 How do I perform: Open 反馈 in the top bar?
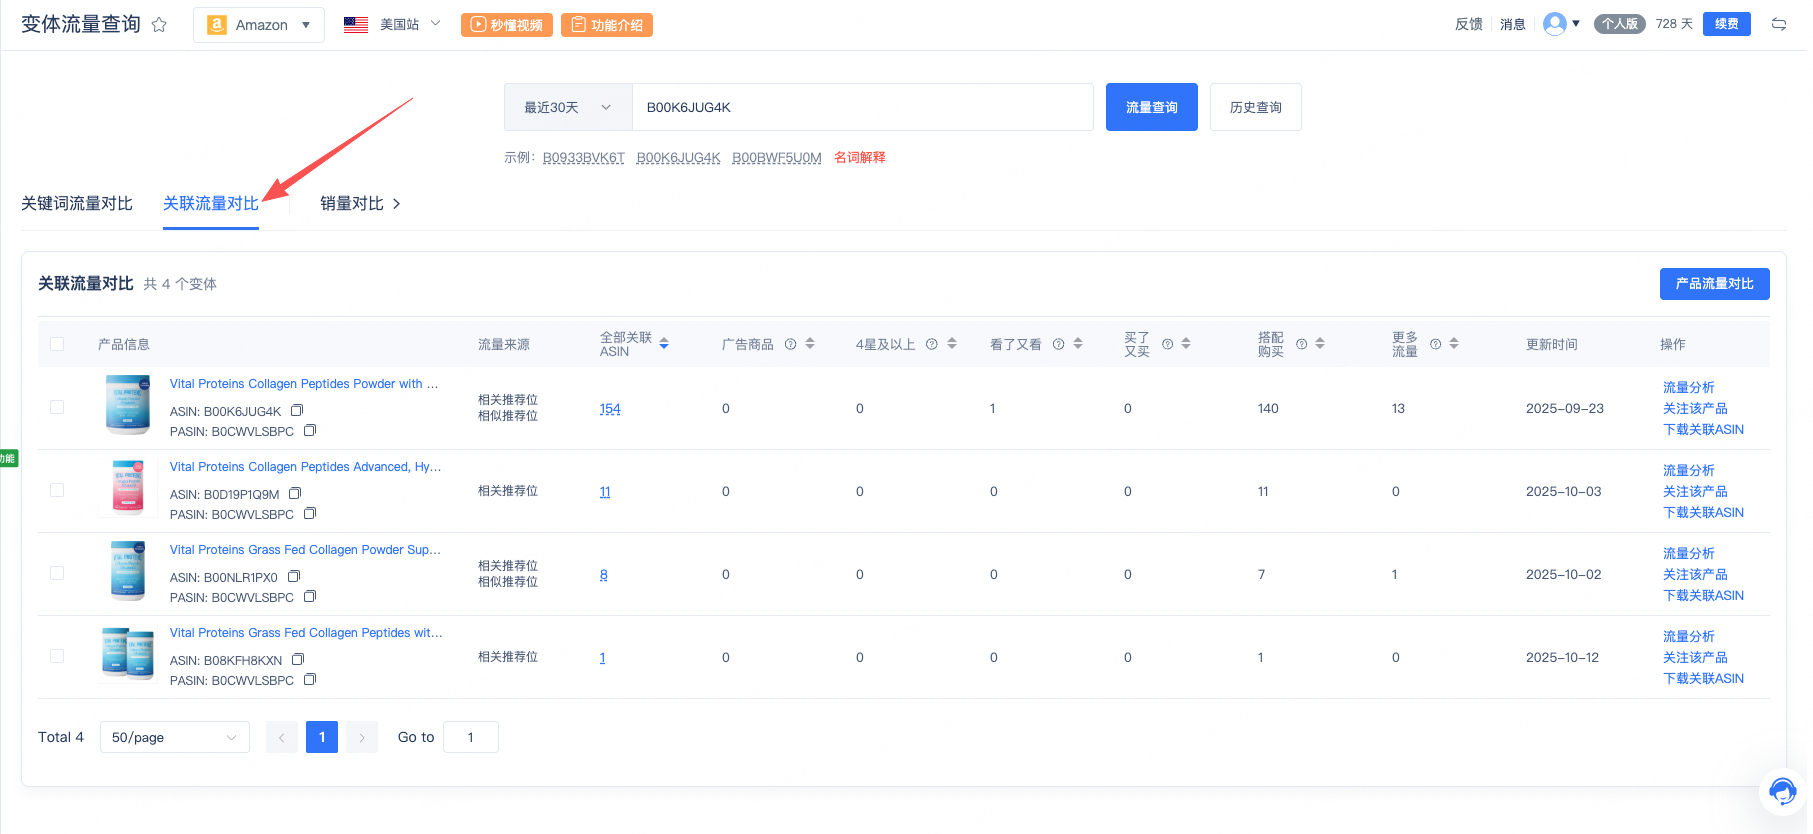1469,24
